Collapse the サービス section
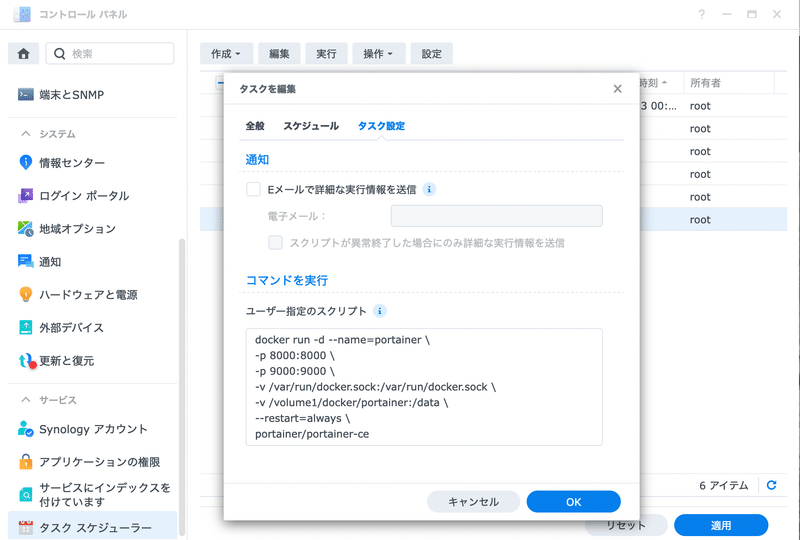The width and height of the screenshot is (800, 540). (x=26, y=400)
